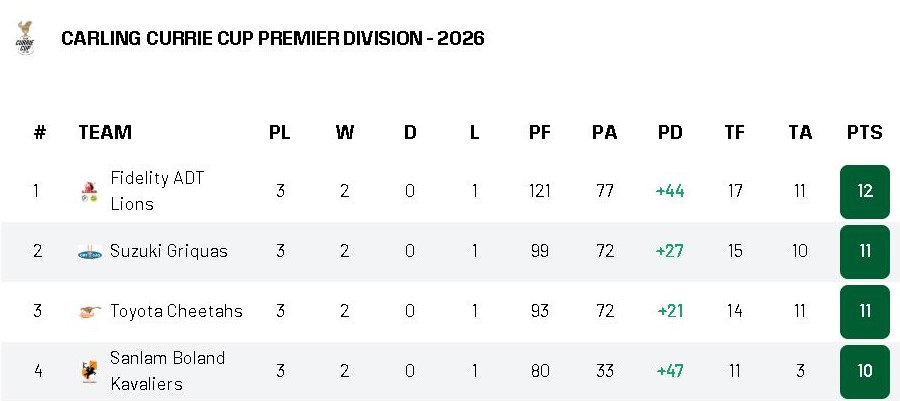Click the TEAM column header
This screenshot has height=401, width=900.
pyautogui.click(x=105, y=133)
